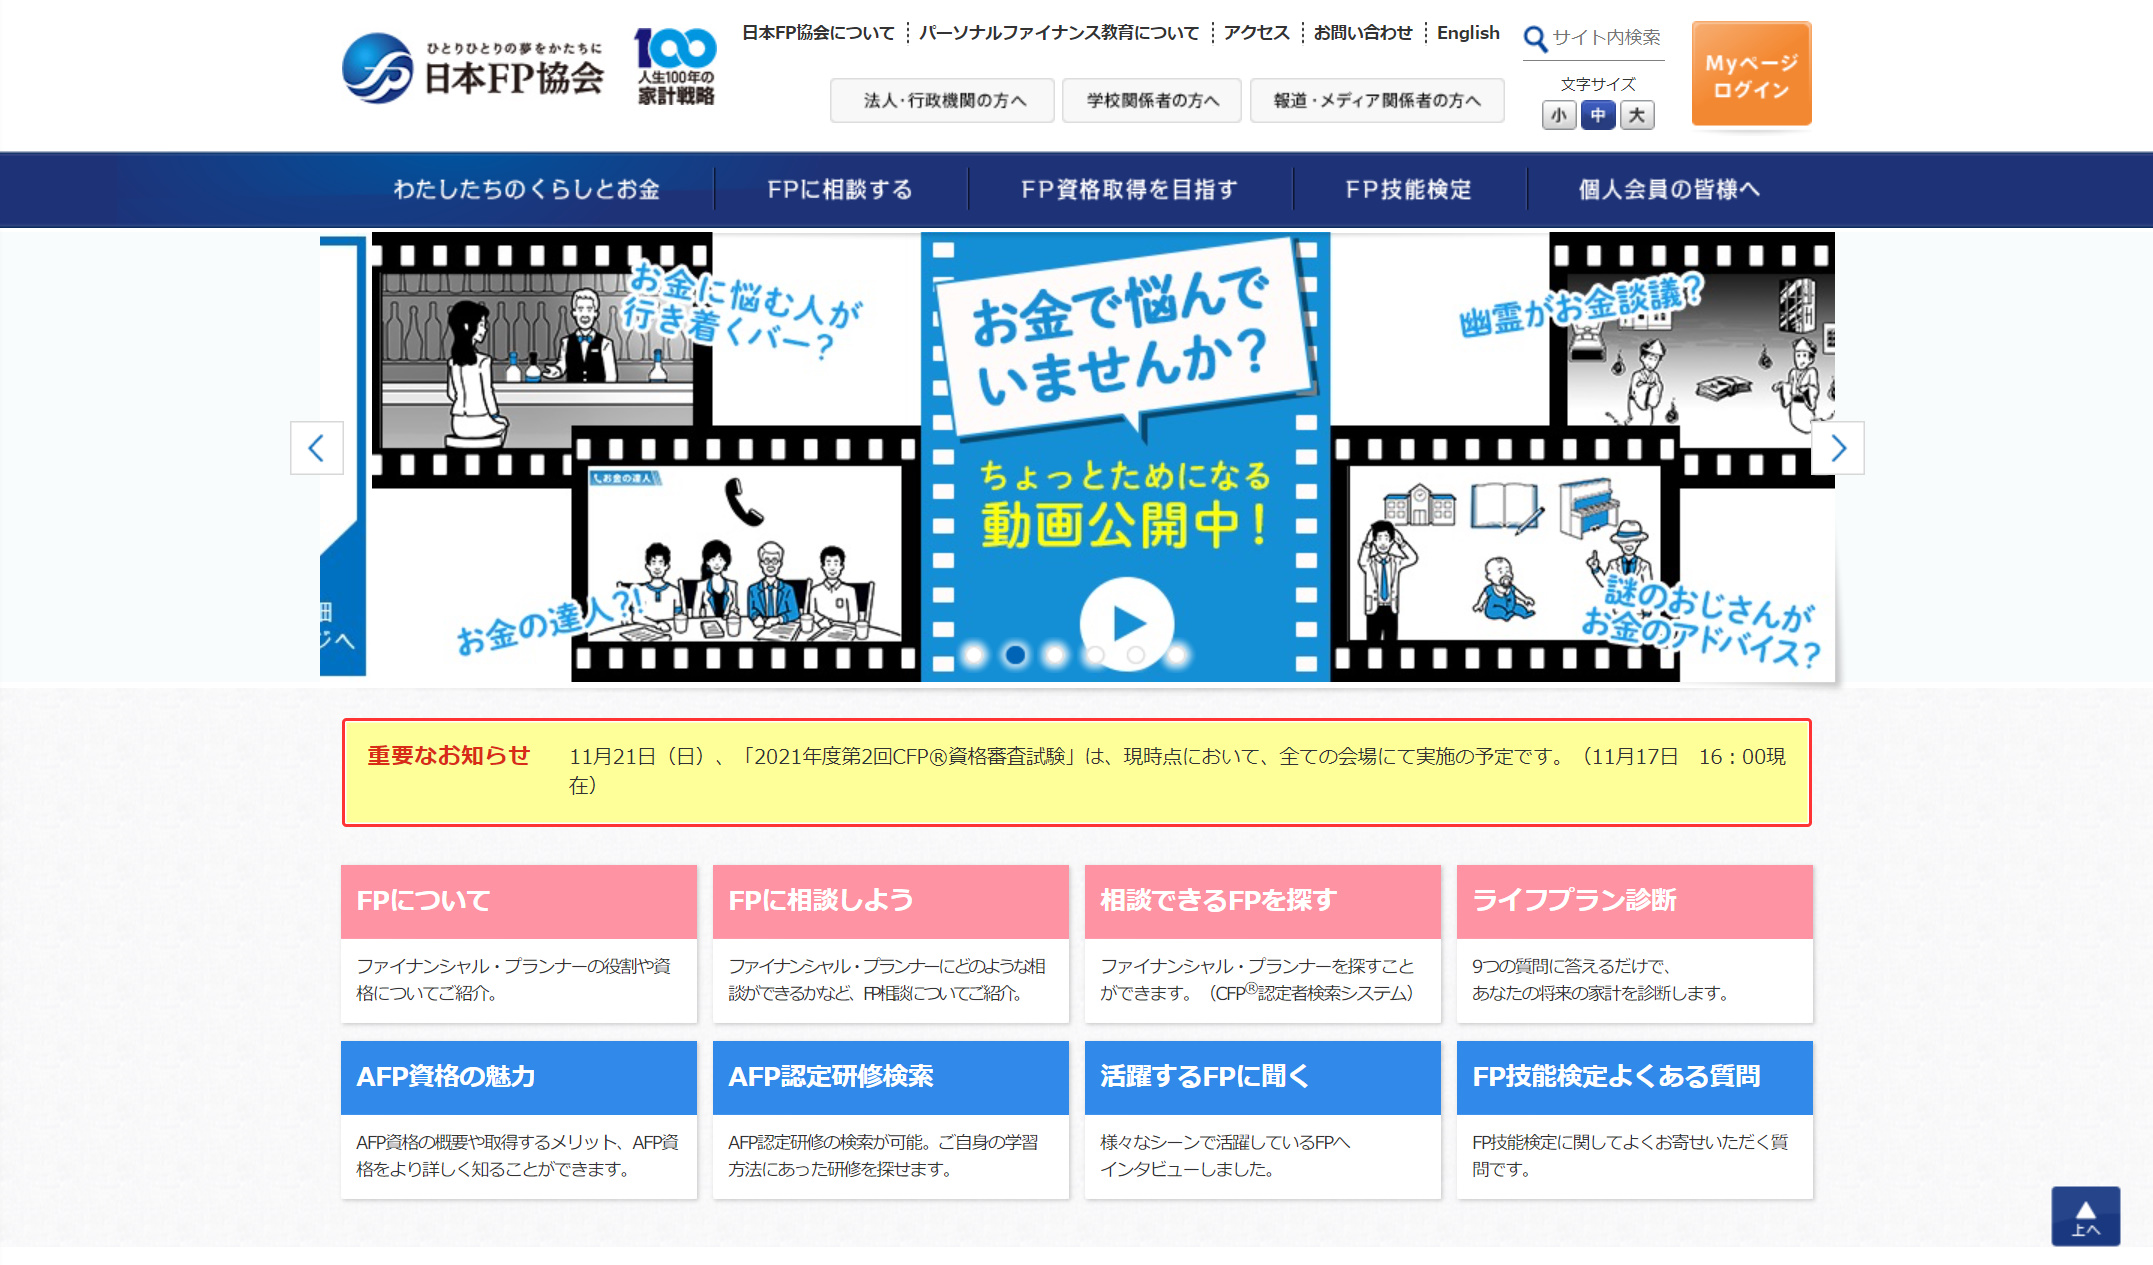Click the 100-year life household strategy icon
Screen dimensions: 2153x1265
tap(676, 68)
